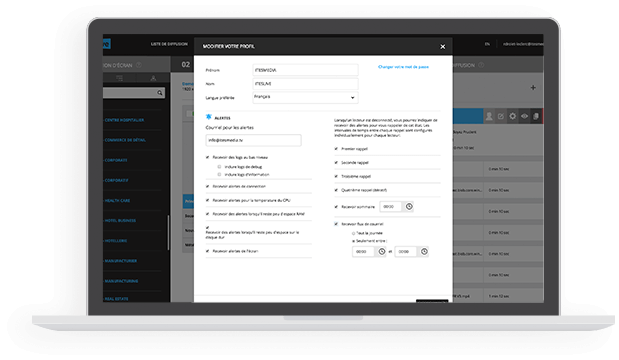Screen dimensions: 619x360
Task: Toggle Premier rappel checkbox
Action: pyautogui.click(x=336, y=149)
